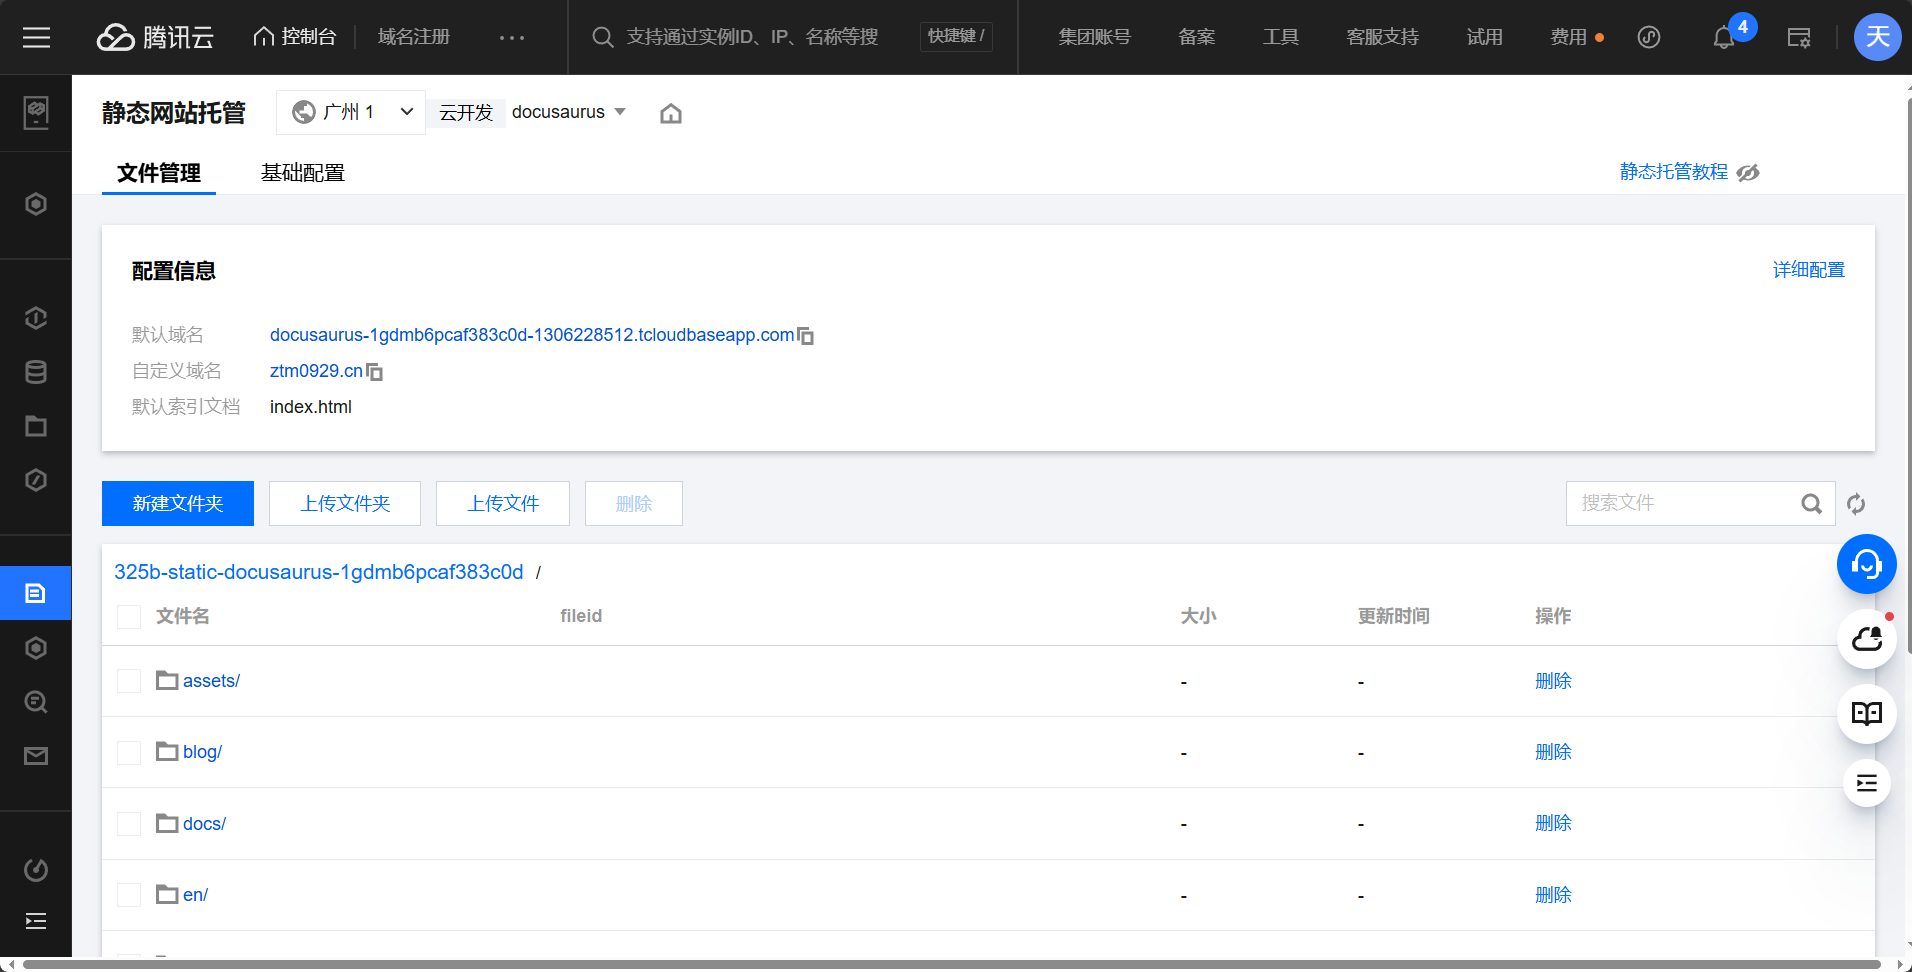
Task: Delete the docs/ folder via 删除
Action: (x=1553, y=823)
